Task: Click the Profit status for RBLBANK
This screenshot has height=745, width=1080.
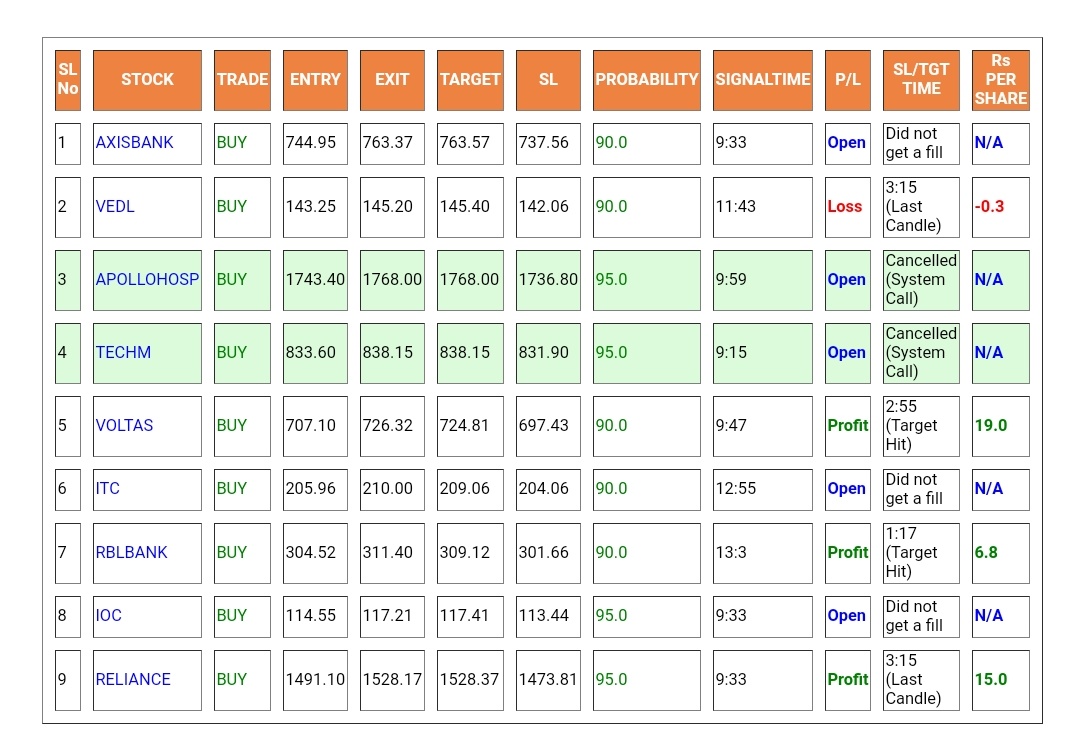Action: [x=848, y=552]
